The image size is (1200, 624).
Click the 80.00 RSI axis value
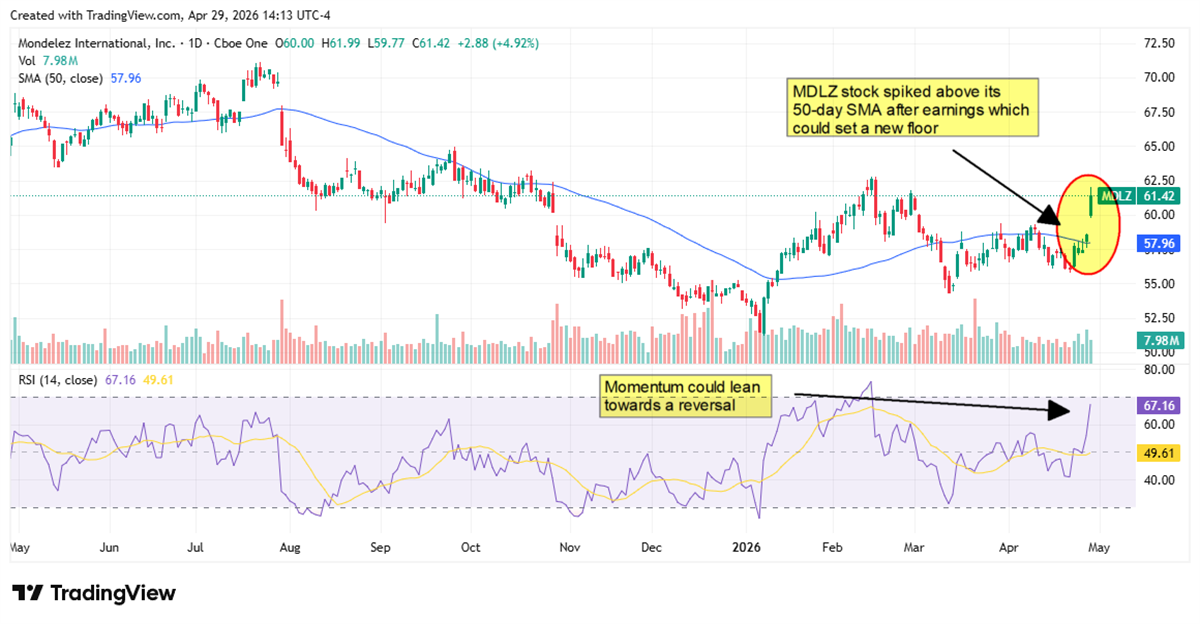click(x=1158, y=370)
